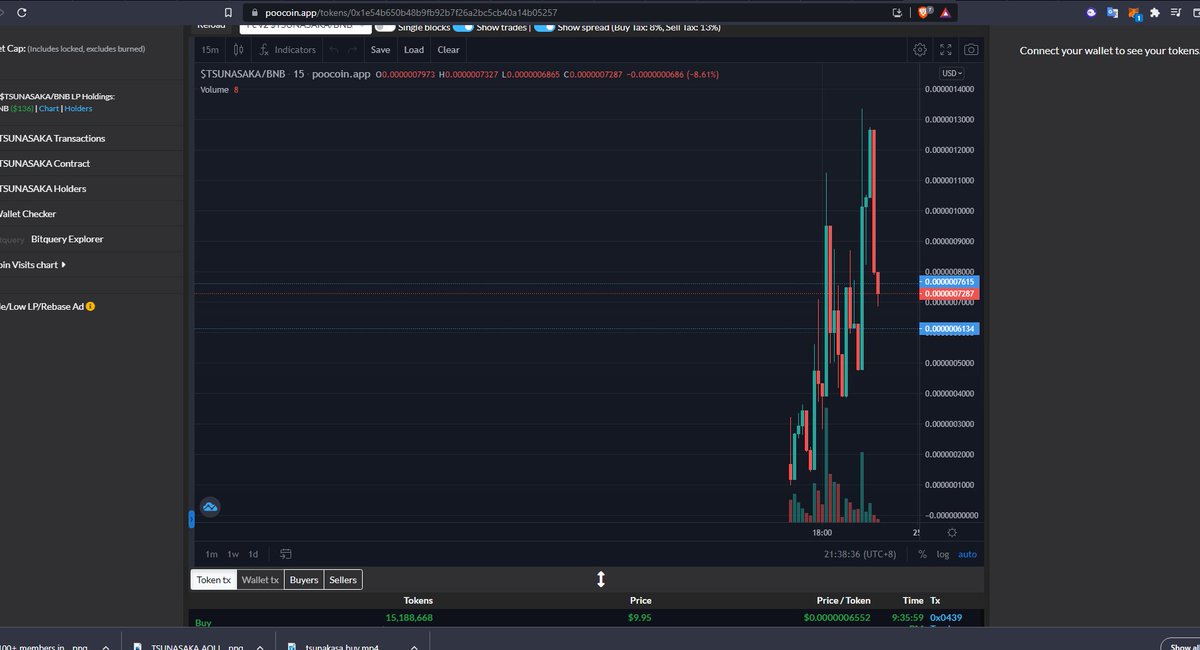Open the 15m timeframe dropdown
This screenshot has width=1200, height=650.
210,49
